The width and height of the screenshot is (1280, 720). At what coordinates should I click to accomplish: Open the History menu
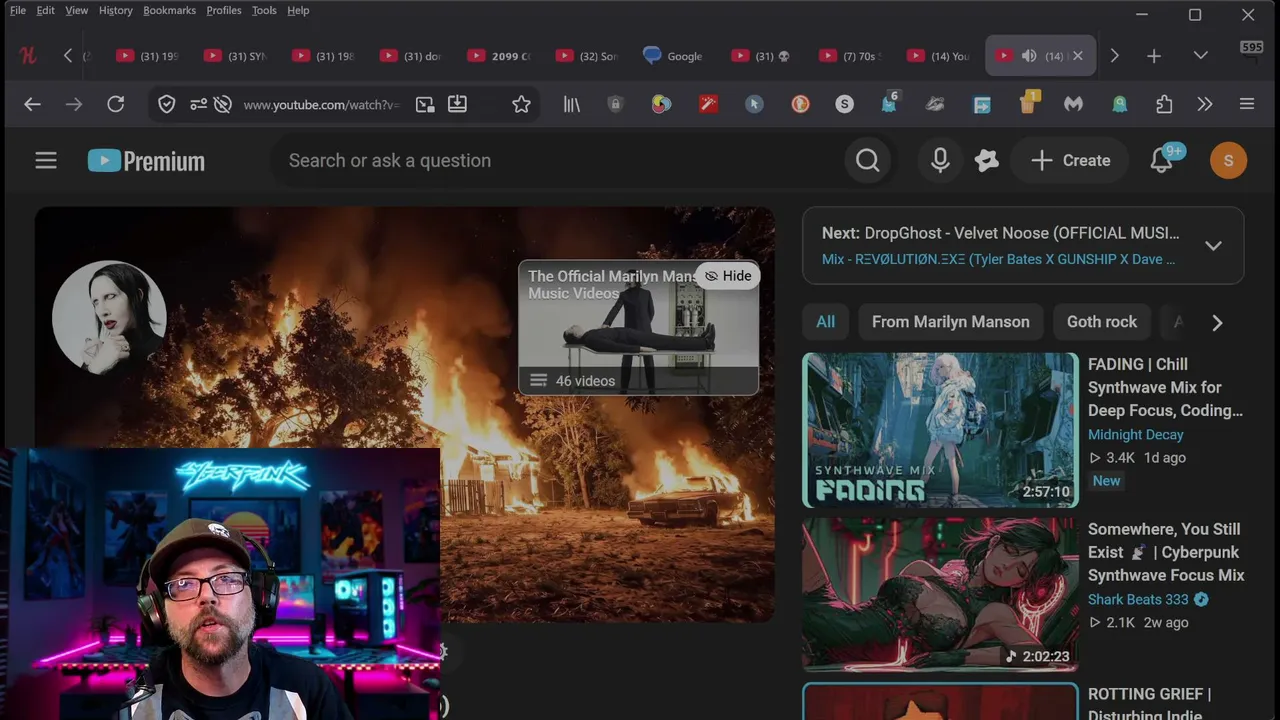[116, 10]
